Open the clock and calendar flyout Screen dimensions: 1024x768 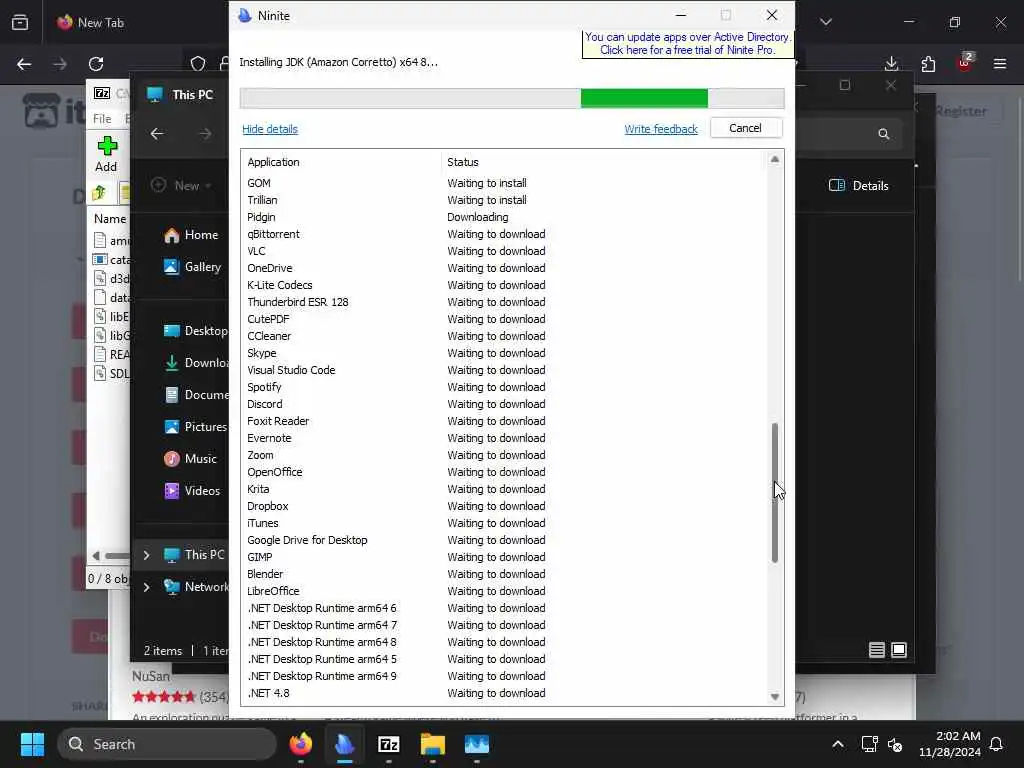pos(950,744)
